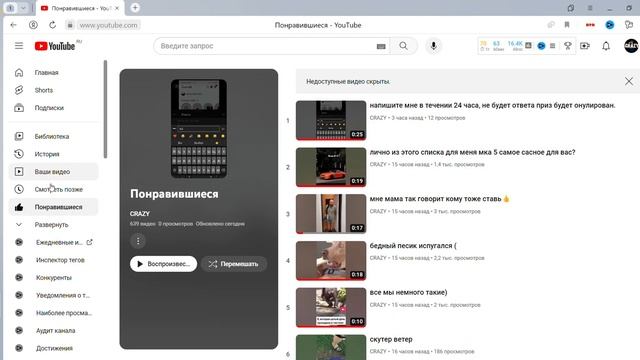Open Смотреть позже in the sidebar
Screen dimensions: 640x360
53,189
